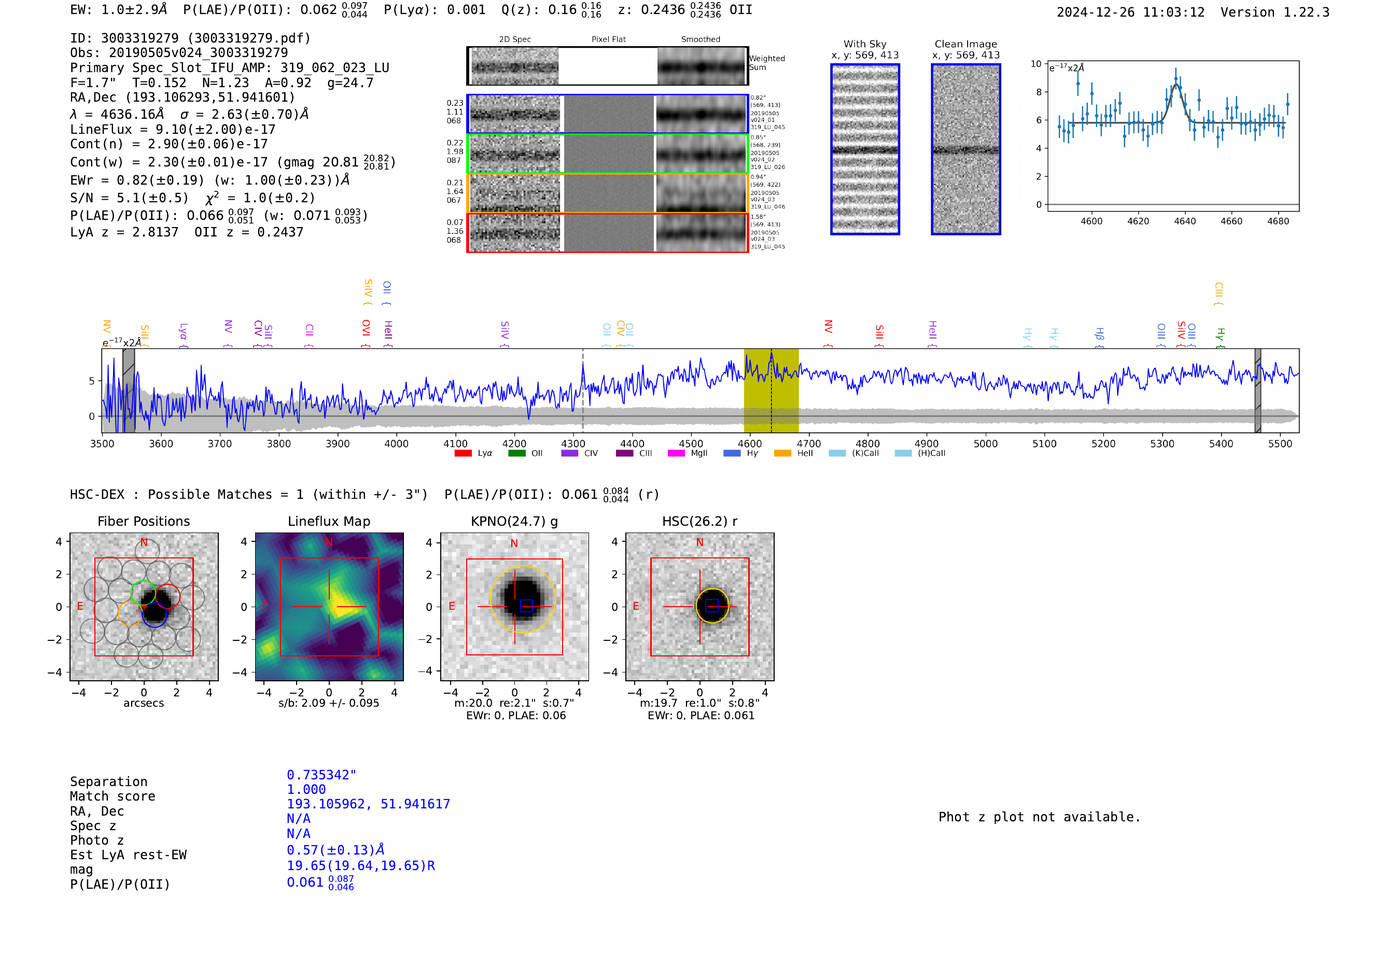The width and height of the screenshot is (1400, 953).
Task: Click the blue Hγ legend swatch
Action: [x=731, y=454]
